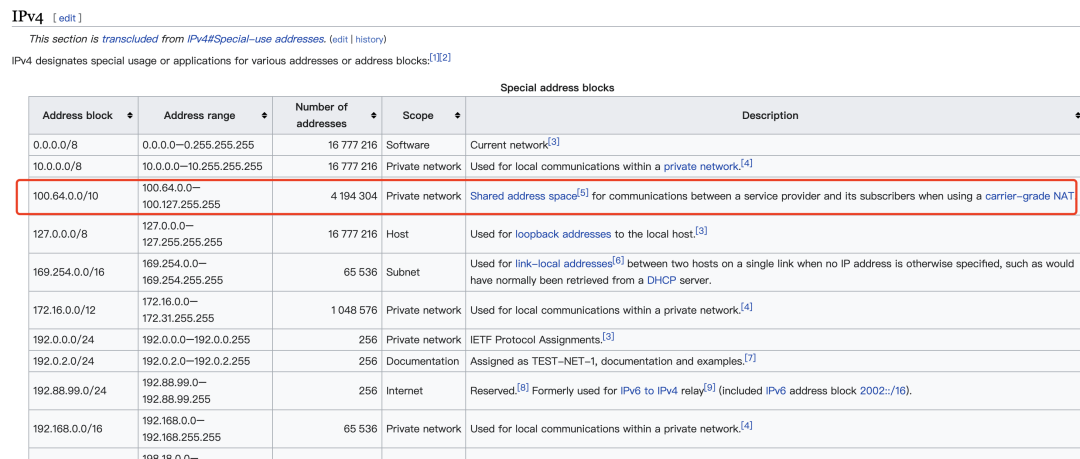Viewport: 1080px width, 459px height.
Task: Follow the DHCP link
Action: click(x=662, y=281)
